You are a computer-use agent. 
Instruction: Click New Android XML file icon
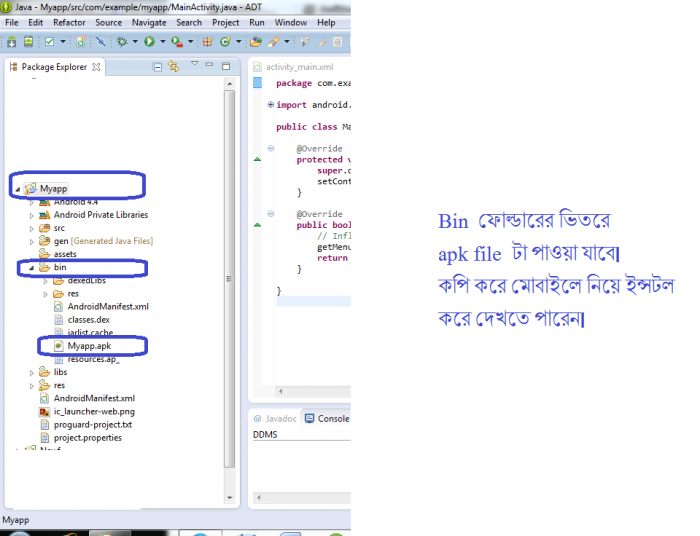pos(81,42)
